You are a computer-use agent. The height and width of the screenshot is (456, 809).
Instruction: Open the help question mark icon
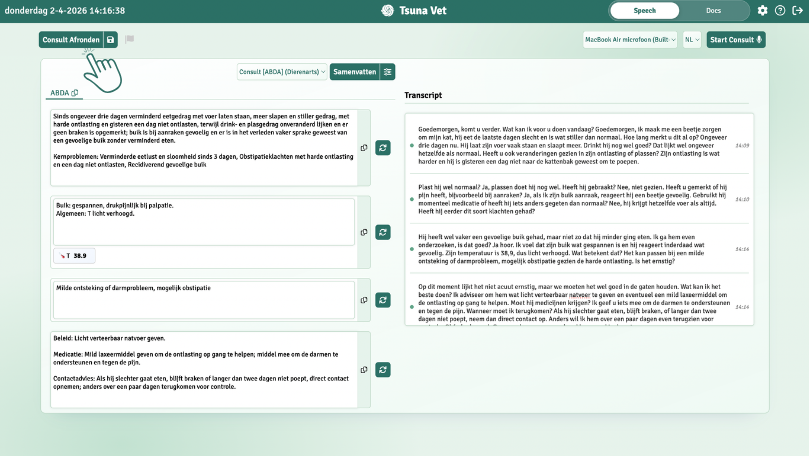pos(780,11)
